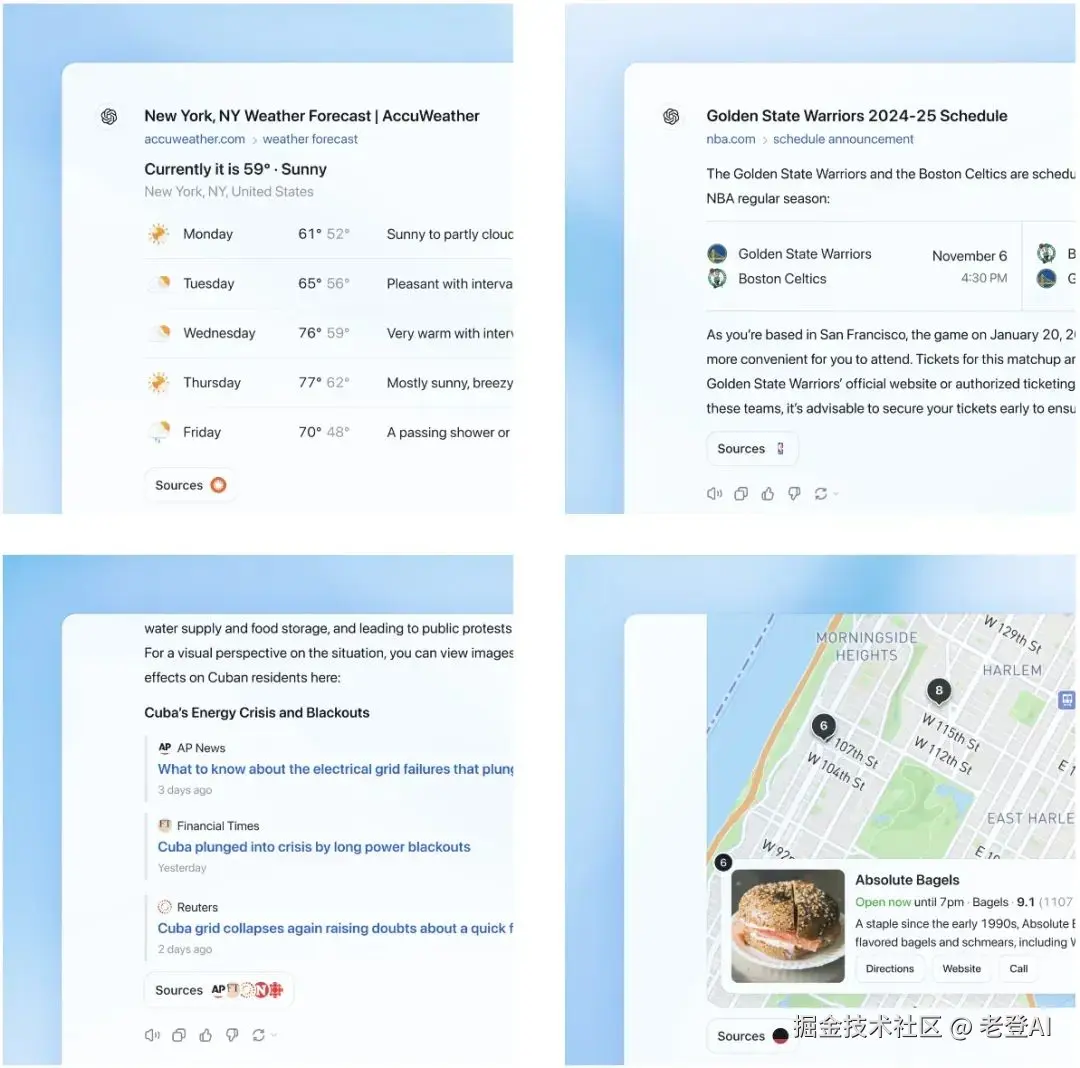Click the weather forecast breadcrumb text
Screen dimensions: 1080x1068
[x=310, y=139]
